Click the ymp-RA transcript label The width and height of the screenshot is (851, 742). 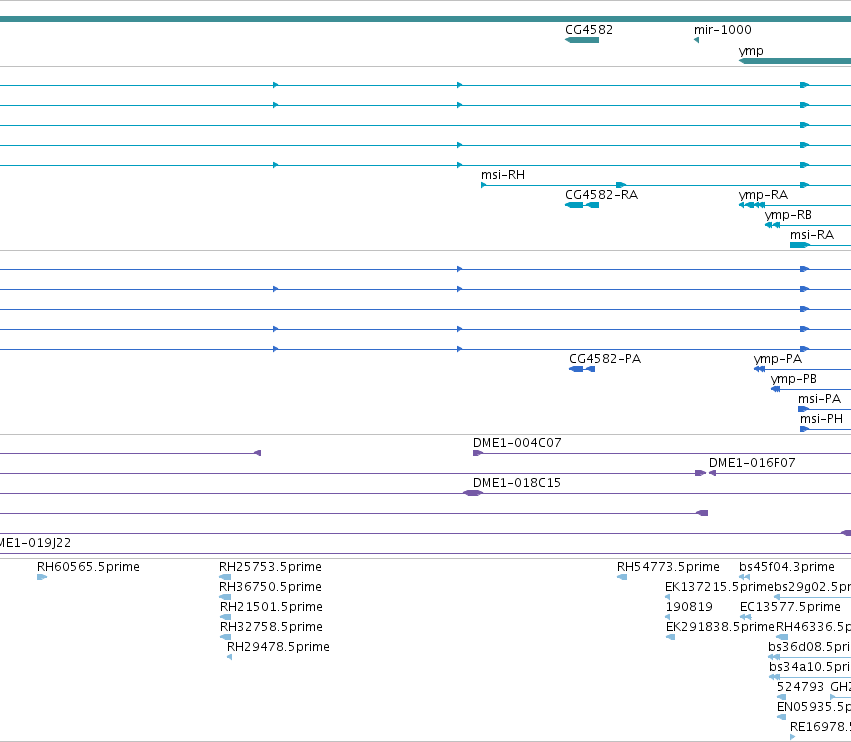(x=763, y=195)
